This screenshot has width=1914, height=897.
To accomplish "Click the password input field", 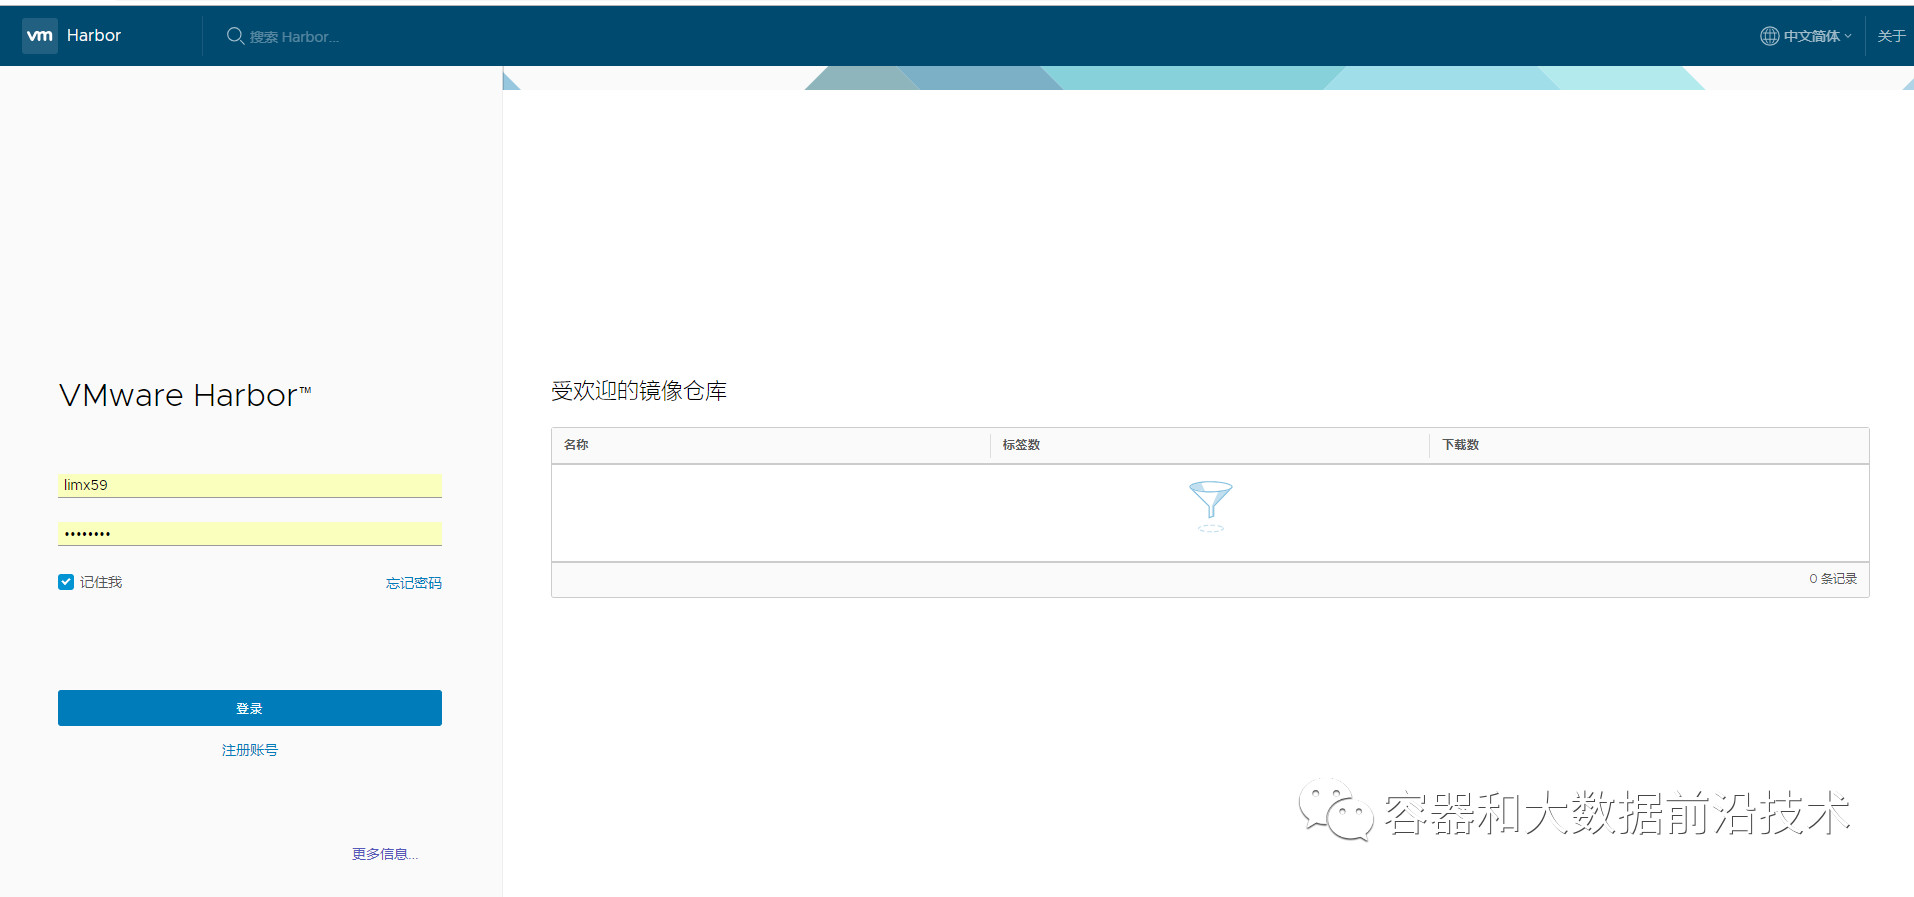I will click(250, 533).
